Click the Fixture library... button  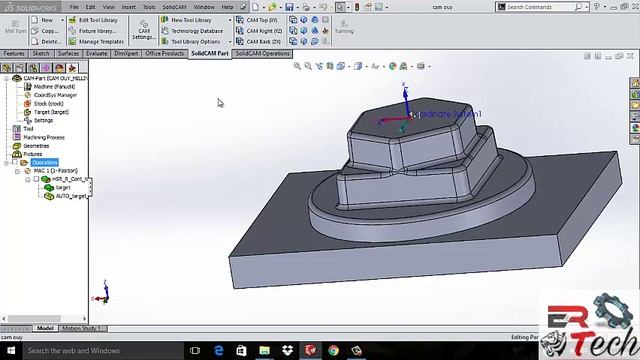[x=92, y=31]
